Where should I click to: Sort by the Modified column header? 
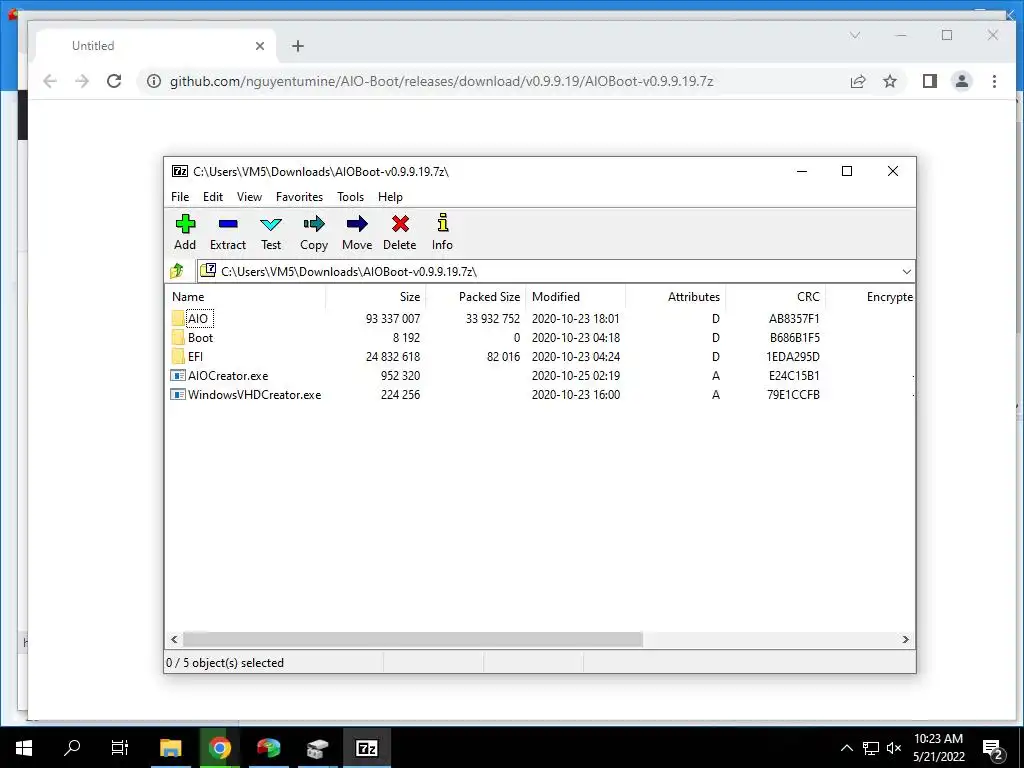pos(575,296)
